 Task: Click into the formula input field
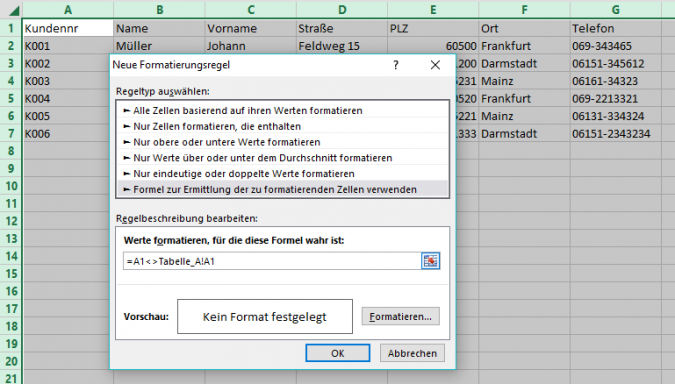[272, 261]
